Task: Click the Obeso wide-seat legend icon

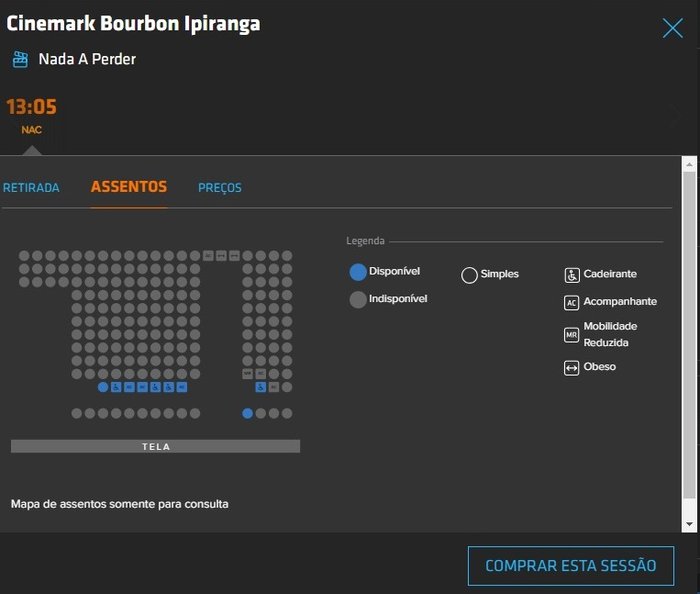Action: click(x=572, y=368)
